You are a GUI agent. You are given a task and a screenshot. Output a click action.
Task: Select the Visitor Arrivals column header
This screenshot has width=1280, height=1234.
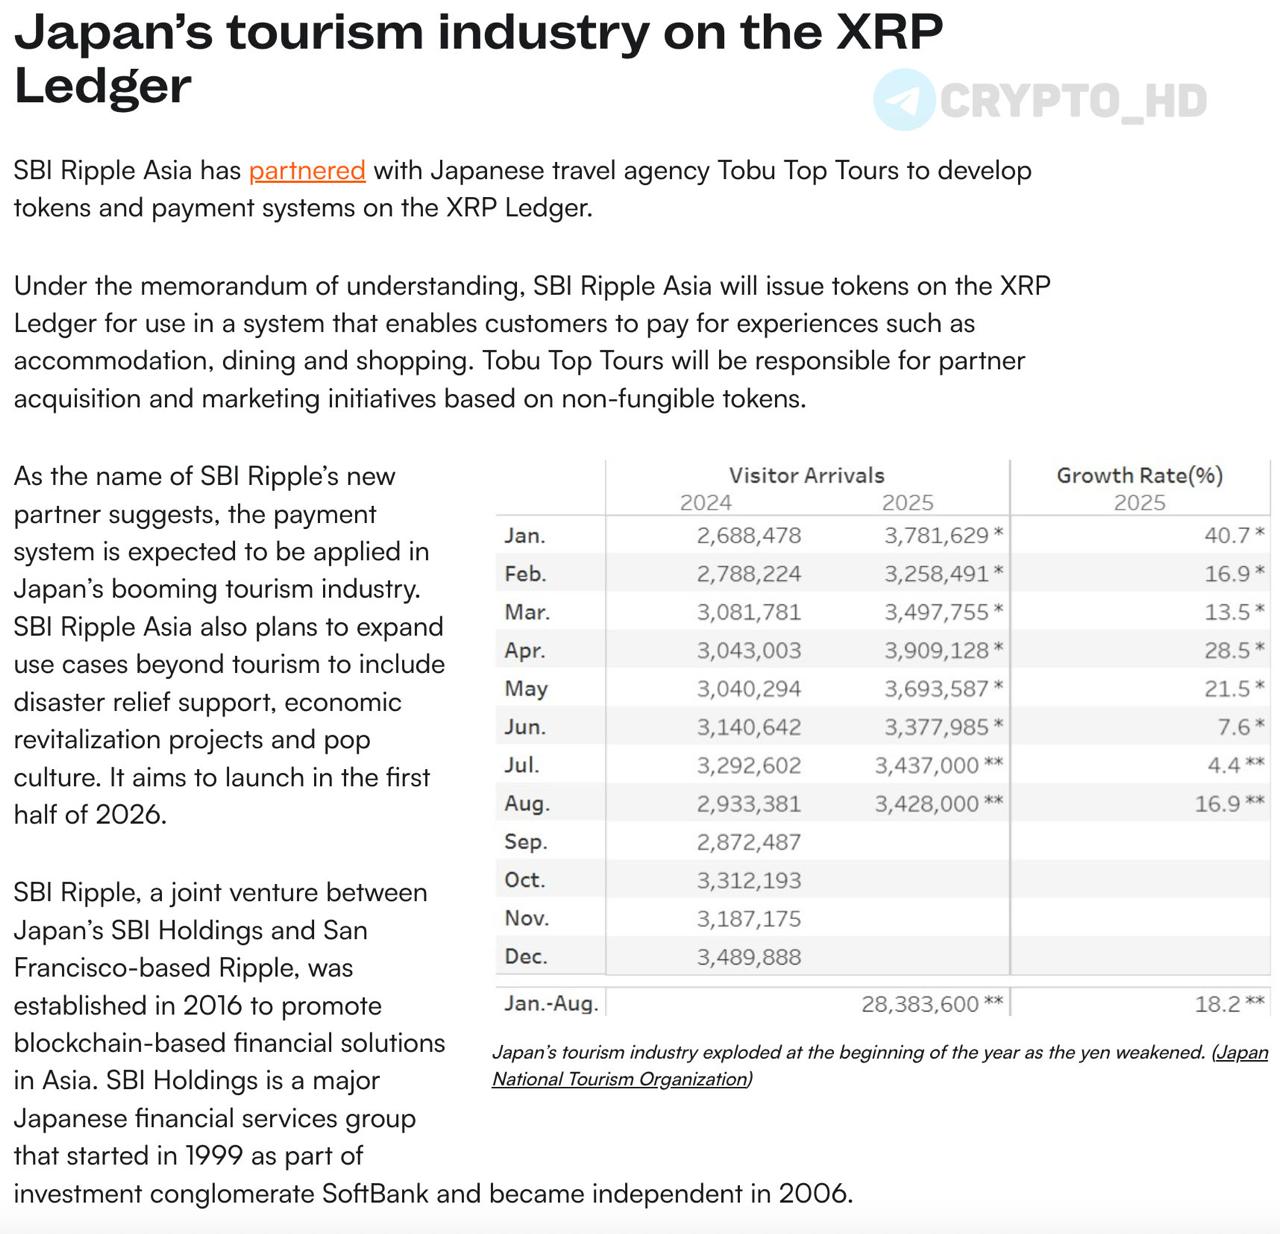coord(806,475)
